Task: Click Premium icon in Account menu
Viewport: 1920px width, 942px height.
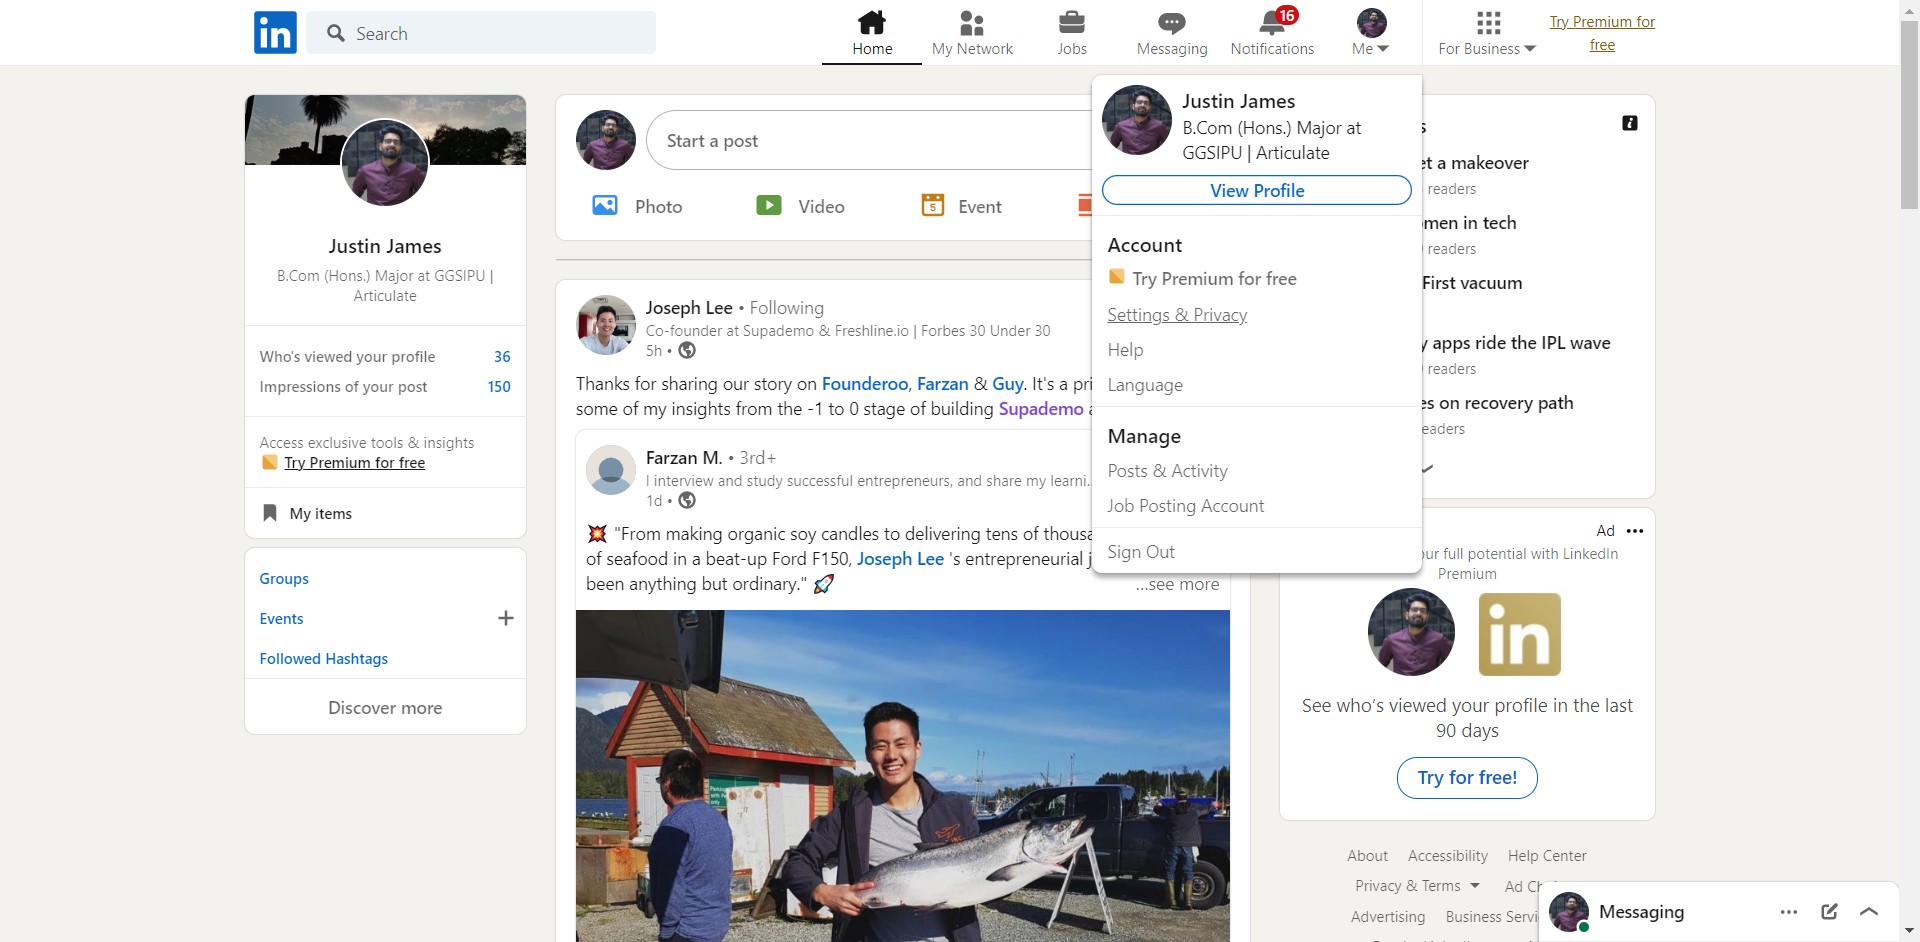Action: 1117,277
